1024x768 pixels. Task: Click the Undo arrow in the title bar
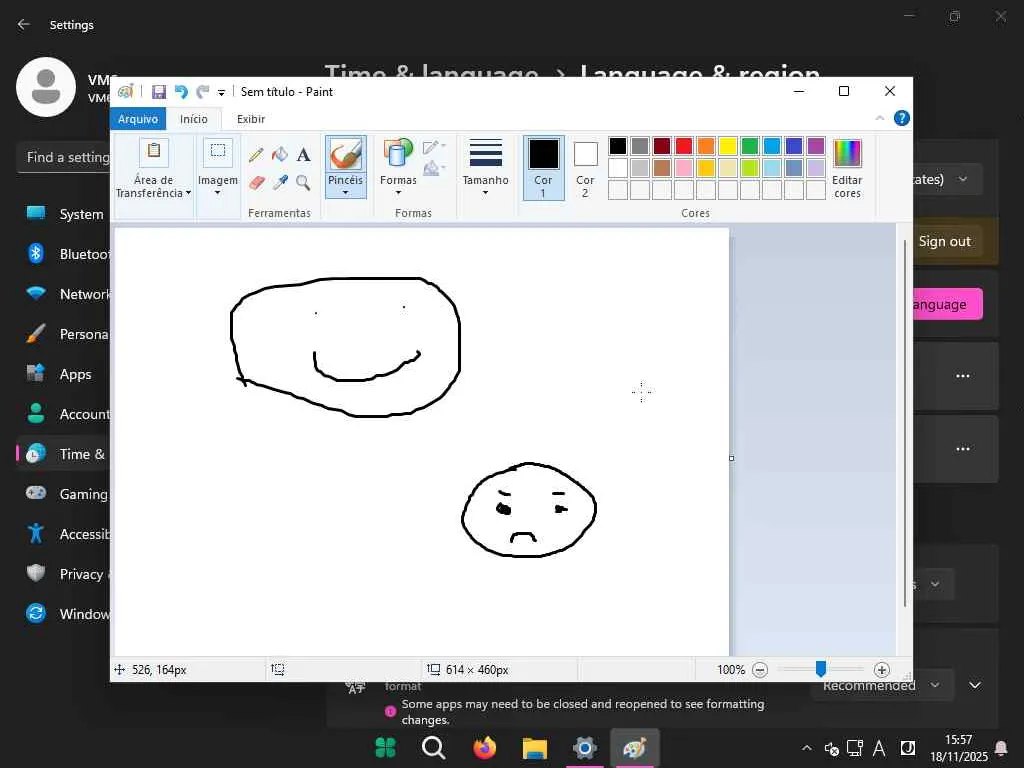click(x=181, y=91)
